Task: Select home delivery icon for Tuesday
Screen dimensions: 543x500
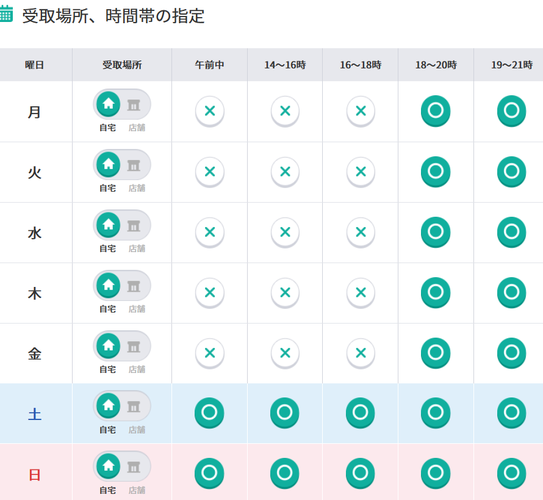Action: pyautogui.click(x=108, y=164)
